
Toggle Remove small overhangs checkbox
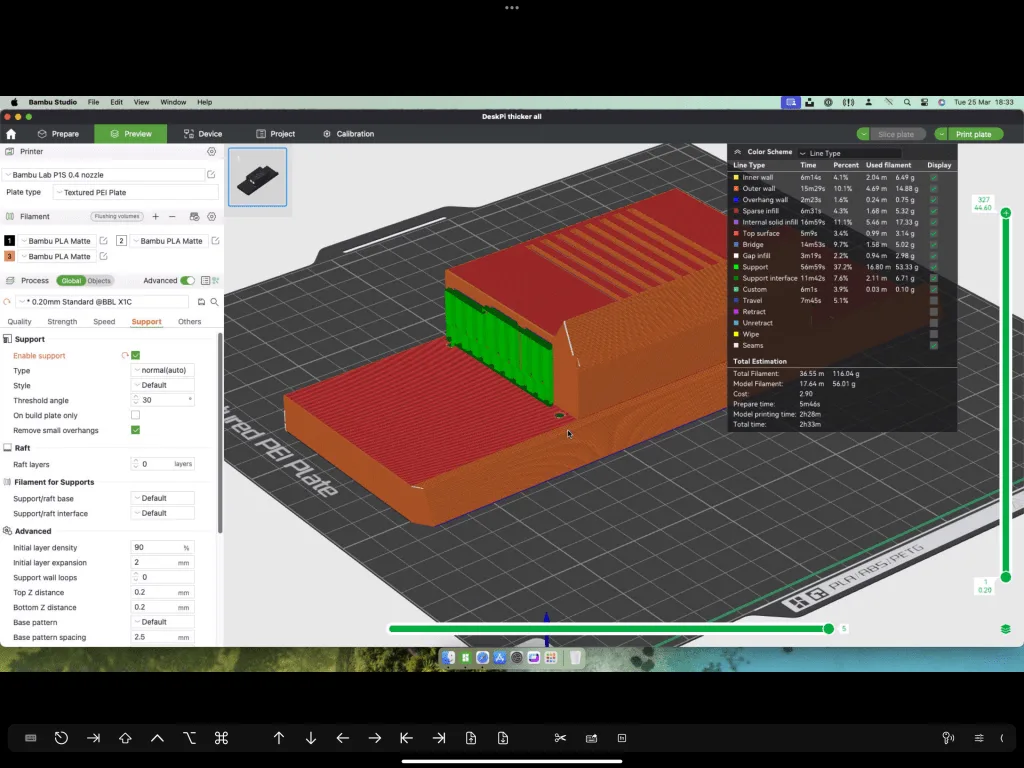click(135, 430)
